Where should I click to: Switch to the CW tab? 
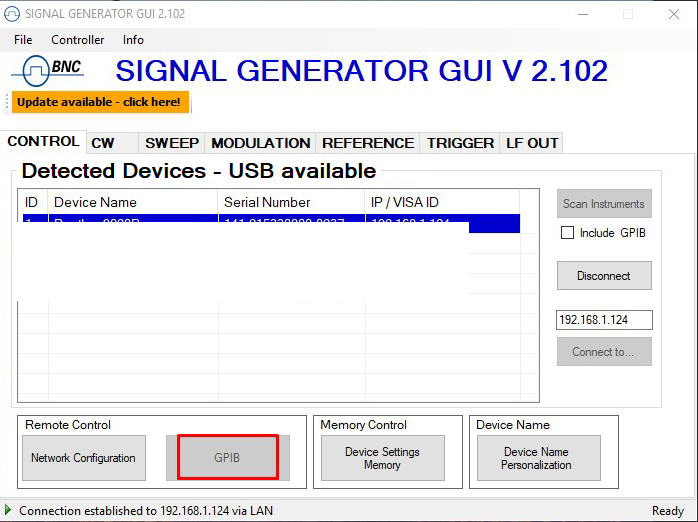112,143
